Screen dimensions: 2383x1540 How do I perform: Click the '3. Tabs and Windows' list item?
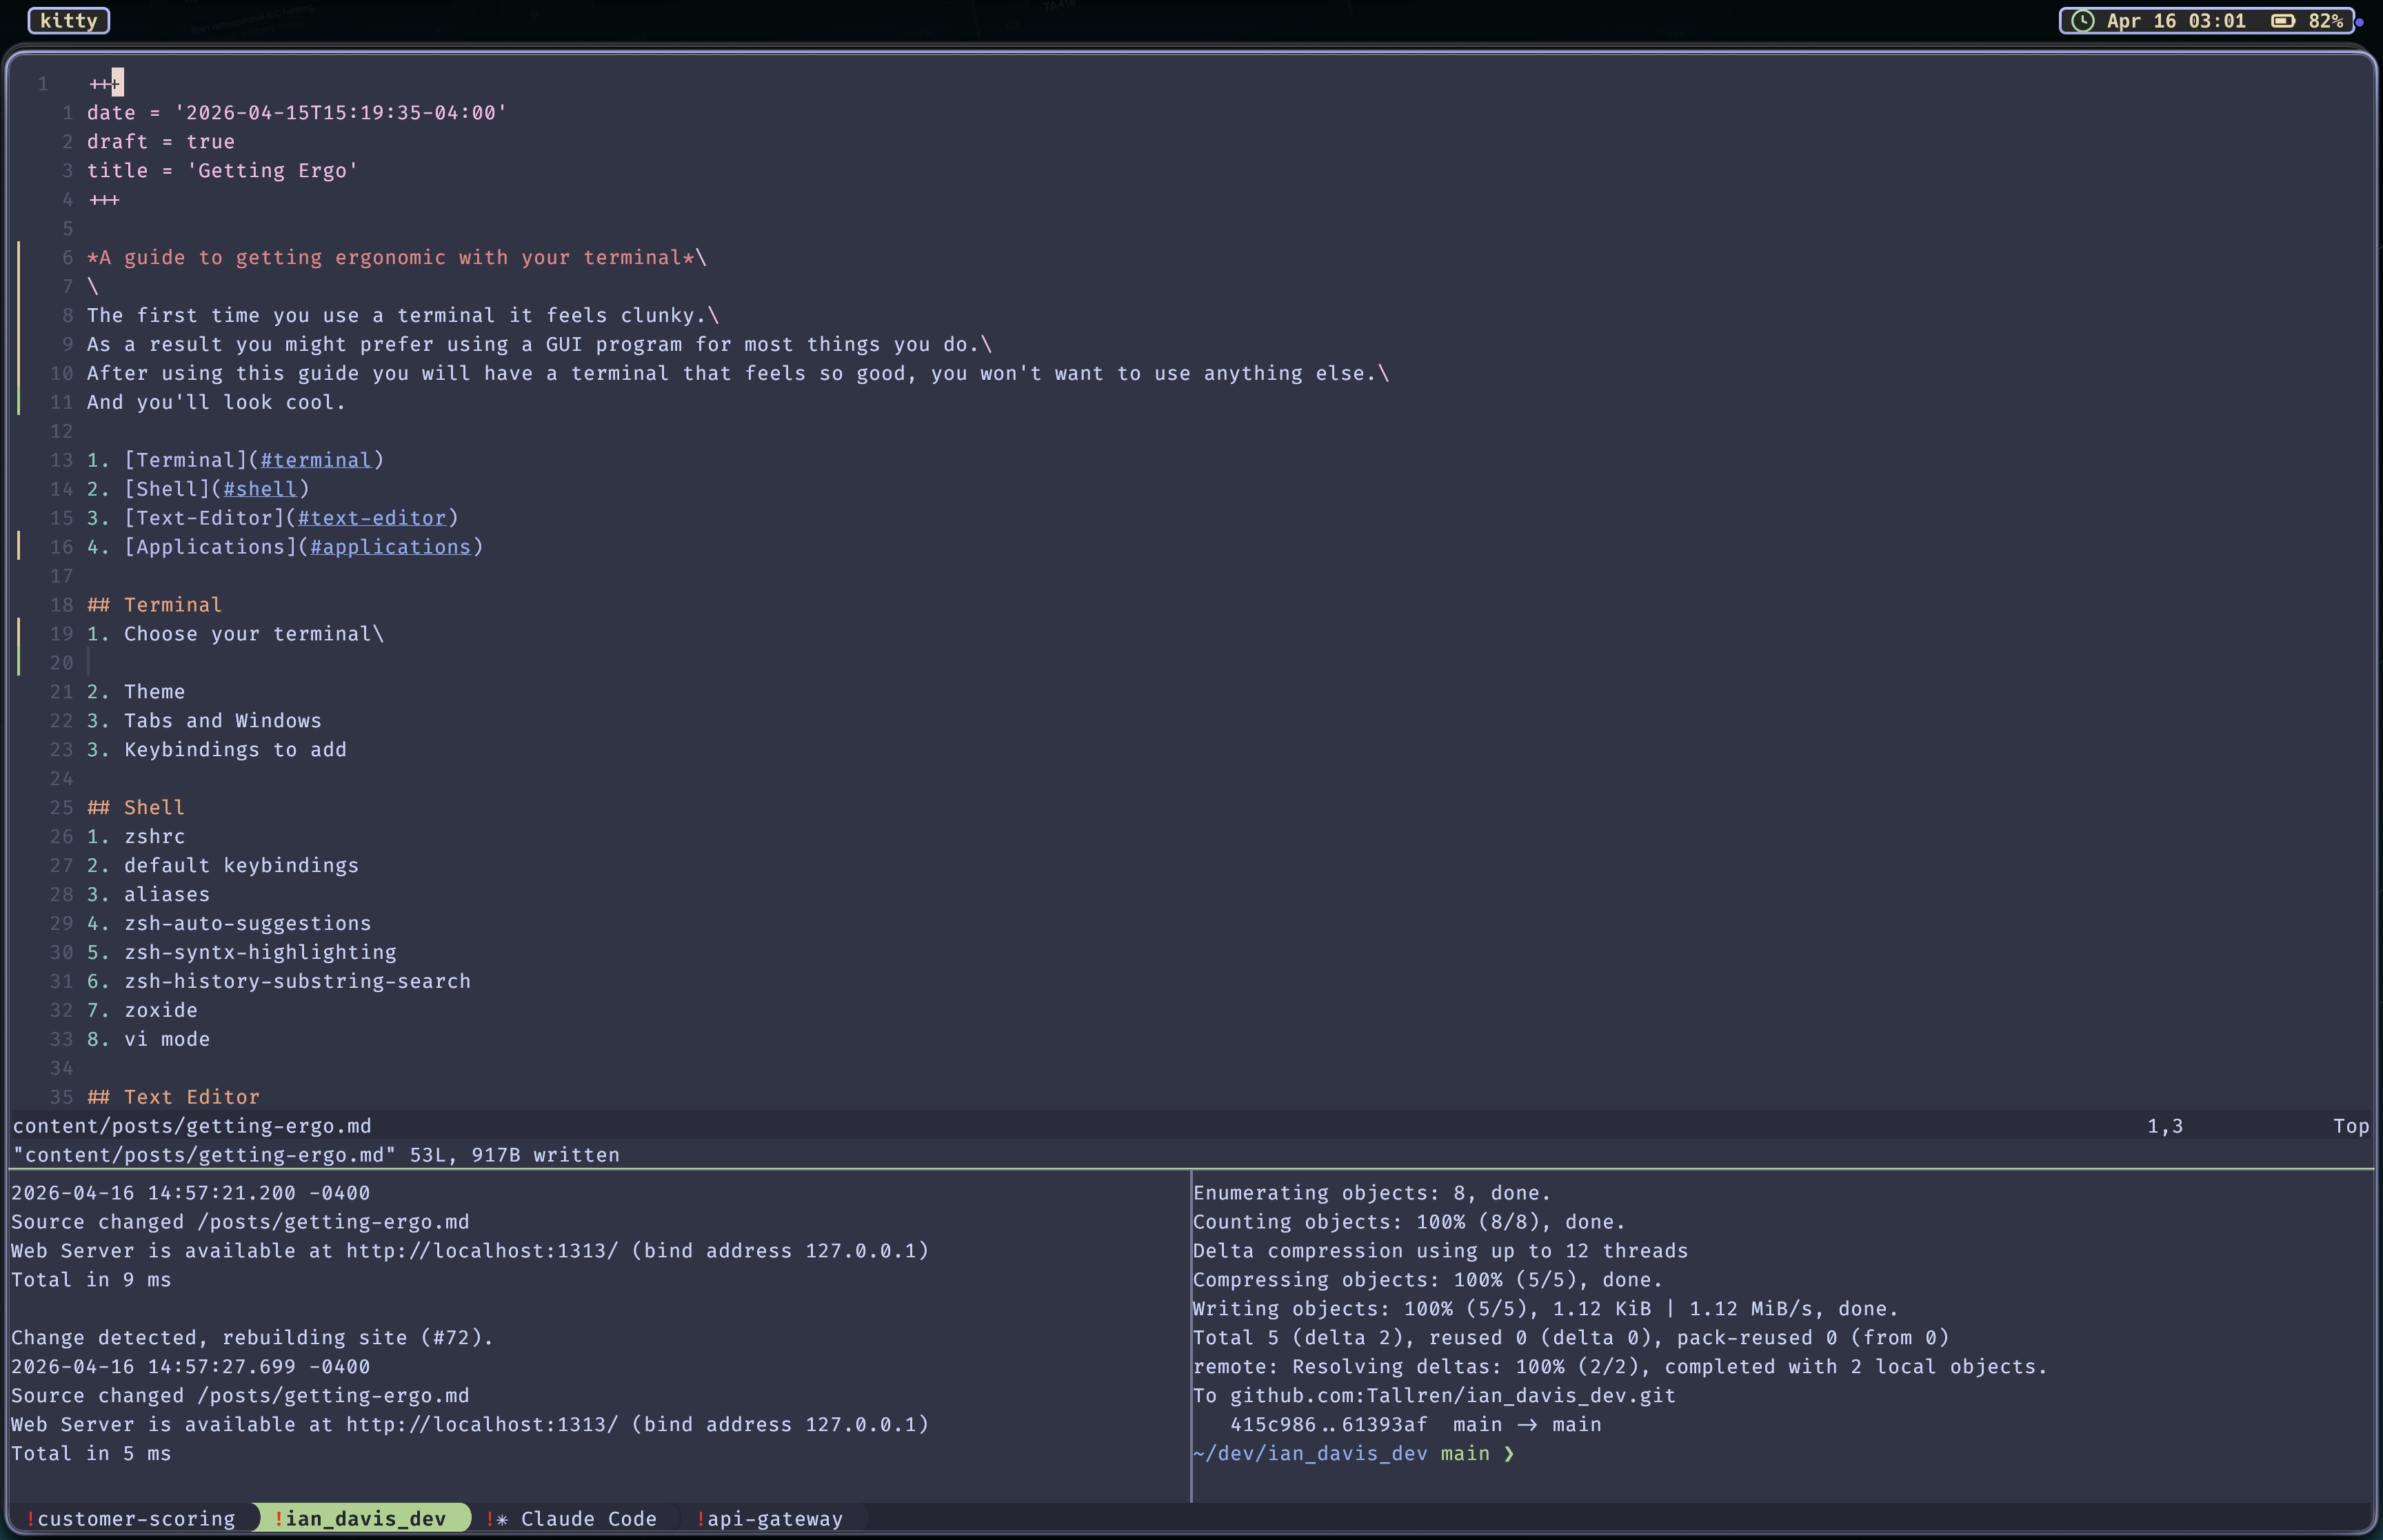[204, 721]
